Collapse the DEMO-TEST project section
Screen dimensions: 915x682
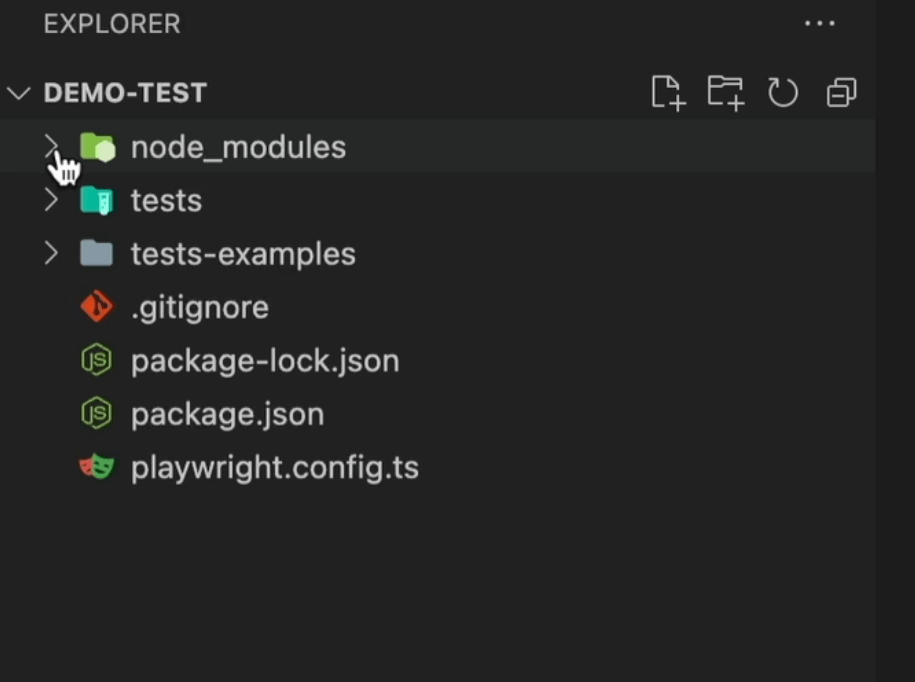pyautogui.click(x=19, y=93)
